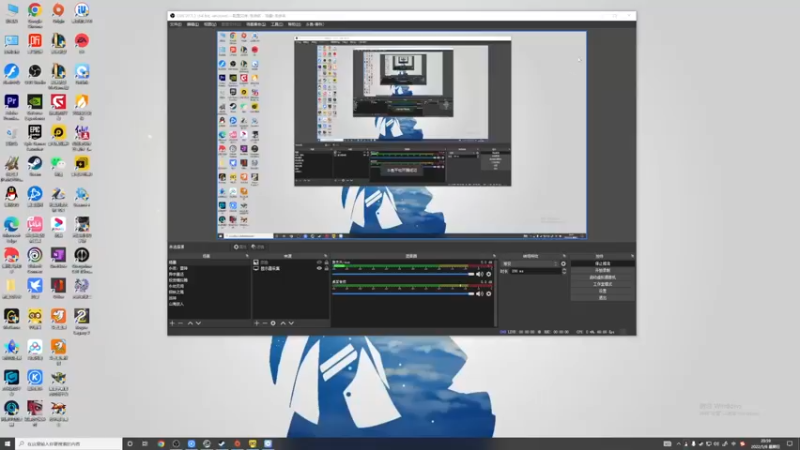800x450 pixels.
Task: Select the Microsoft Edge desktop icon
Action: coord(11,229)
